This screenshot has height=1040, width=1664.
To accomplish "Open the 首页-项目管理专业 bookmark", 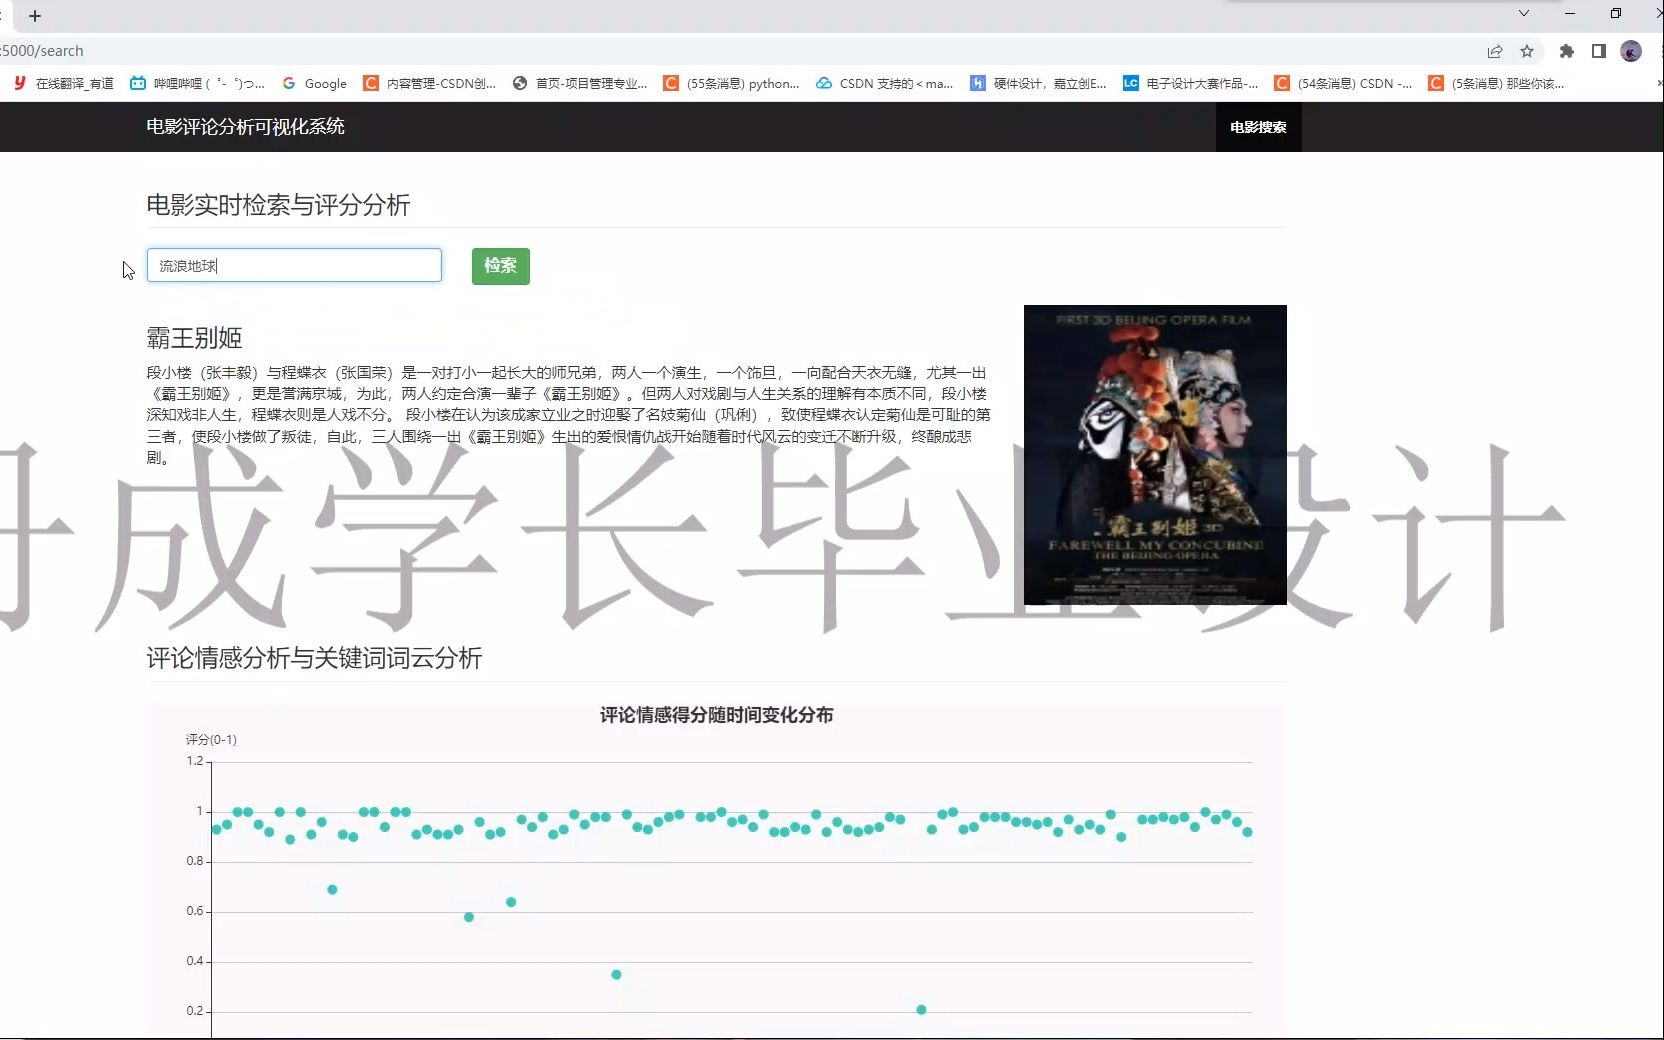I will (x=580, y=83).
